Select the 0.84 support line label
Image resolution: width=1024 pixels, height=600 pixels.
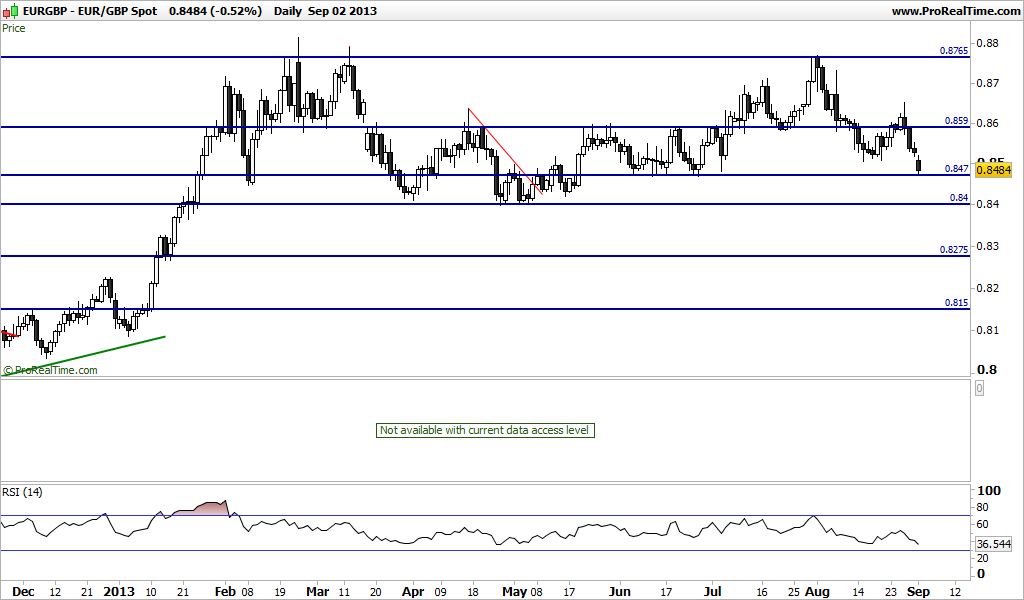[959, 198]
